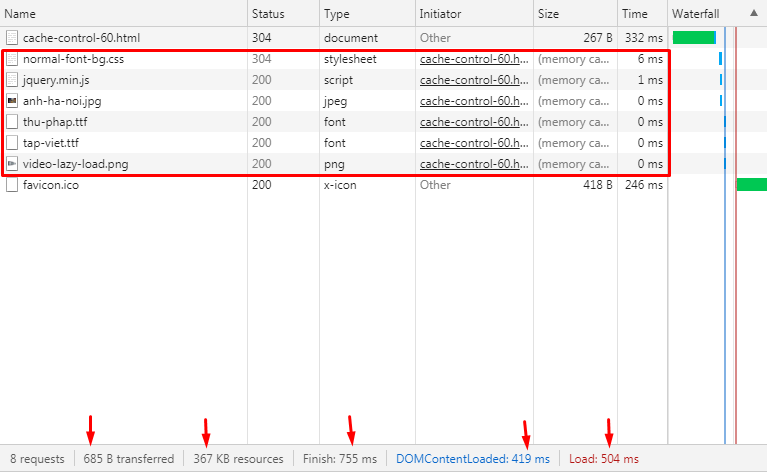Click the DOMContentLoaded: 419 ms status text
The height and width of the screenshot is (472, 767).
pos(472,459)
